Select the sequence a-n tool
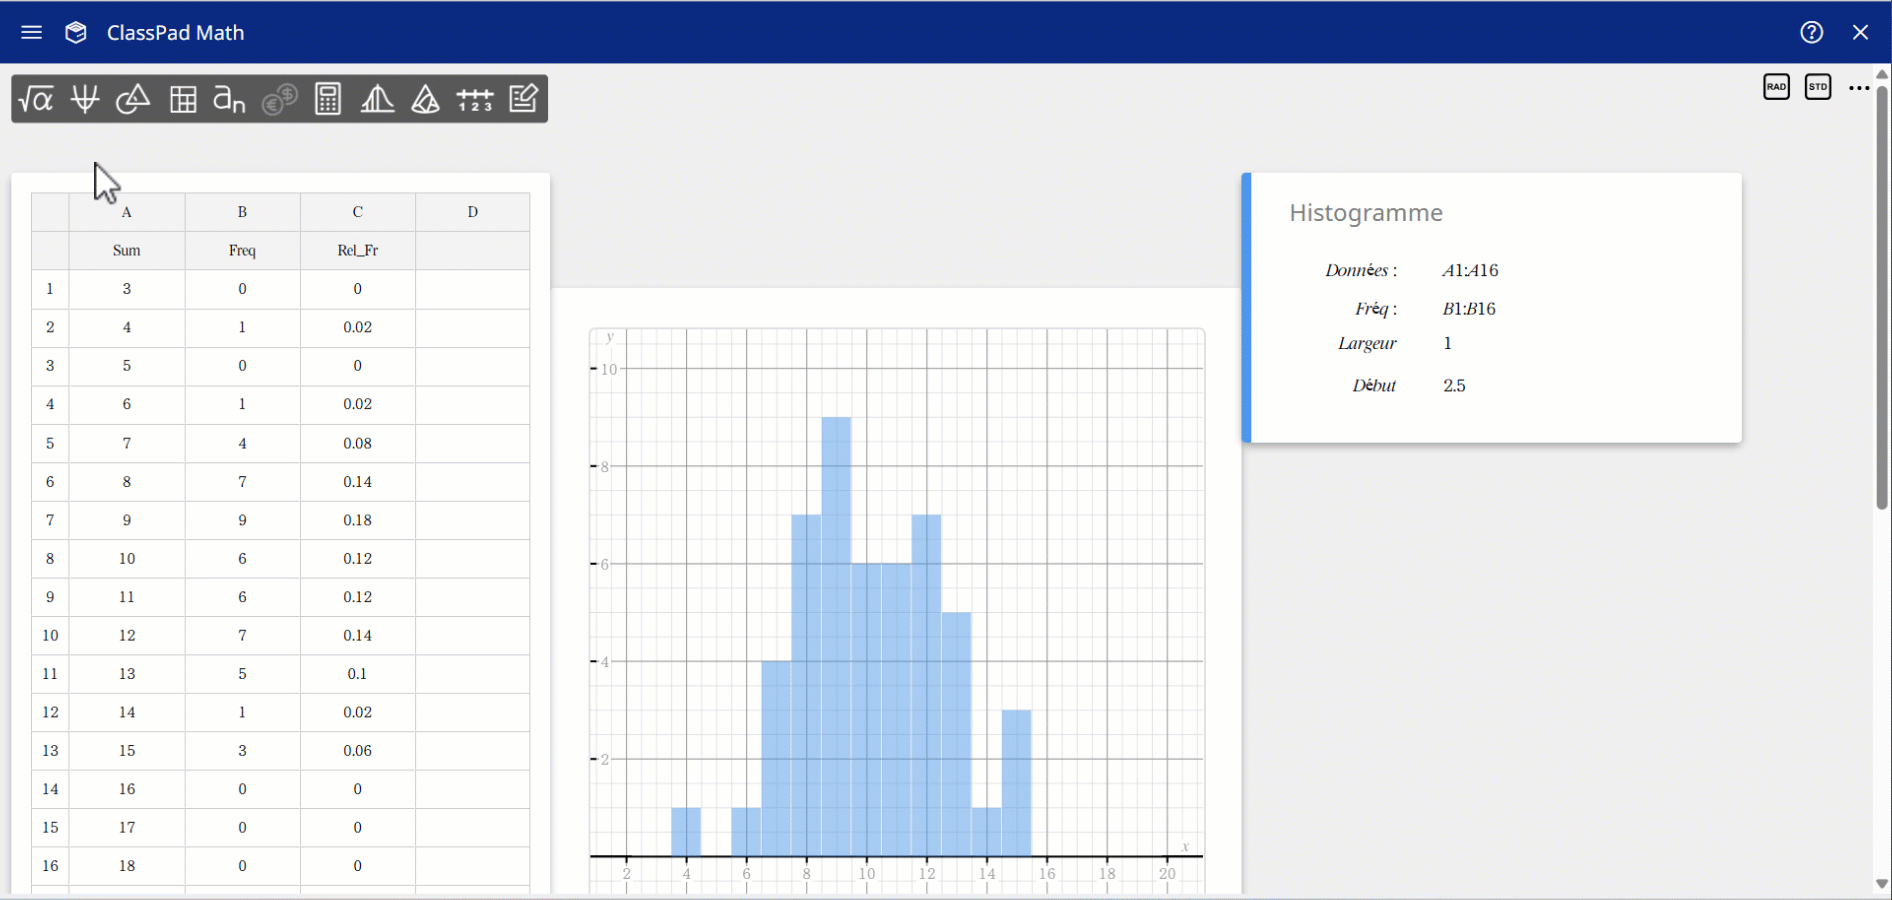This screenshot has width=1892, height=900. pos(230,99)
